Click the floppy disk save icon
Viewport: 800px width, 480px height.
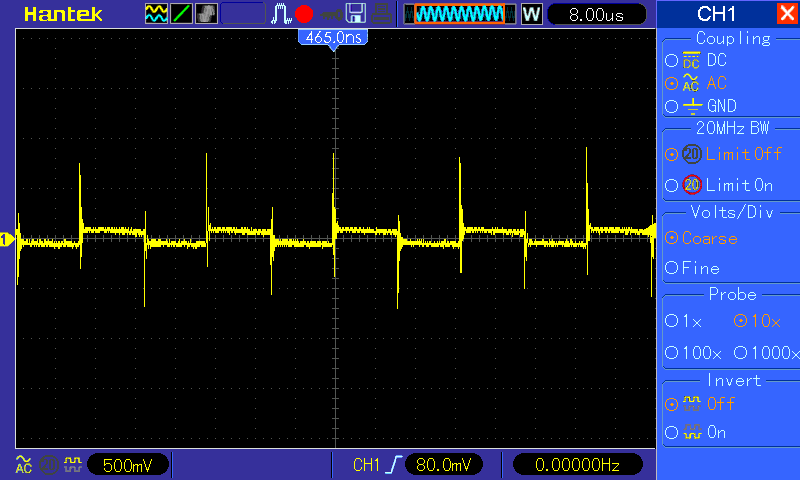coord(356,14)
